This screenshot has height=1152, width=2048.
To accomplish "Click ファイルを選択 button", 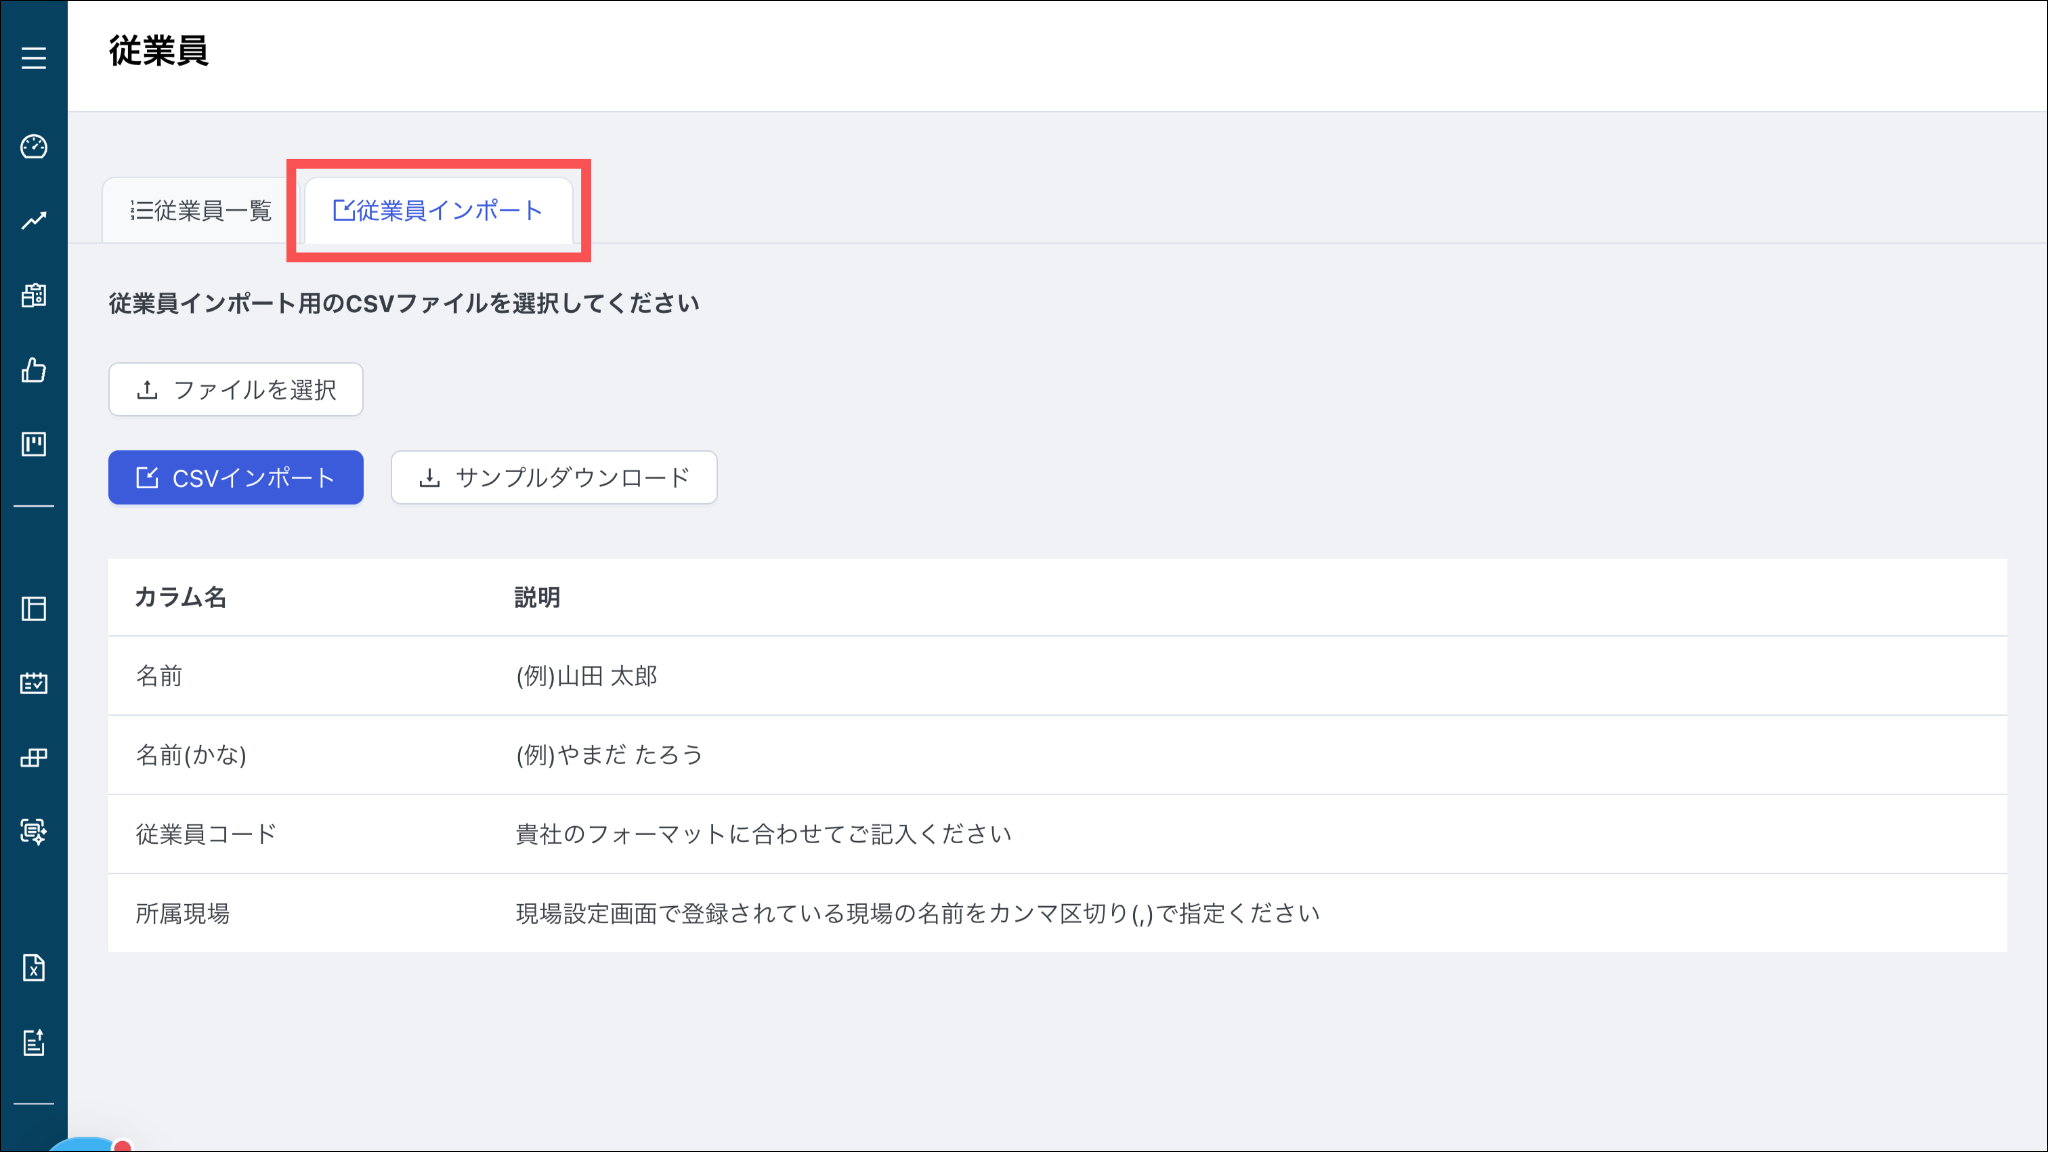I will pos(236,390).
